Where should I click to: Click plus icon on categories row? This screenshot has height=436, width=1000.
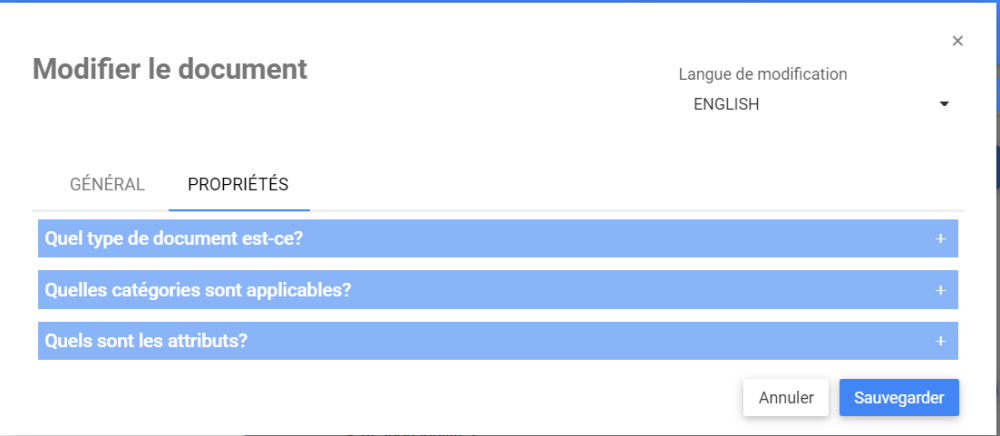click(940, 290)
